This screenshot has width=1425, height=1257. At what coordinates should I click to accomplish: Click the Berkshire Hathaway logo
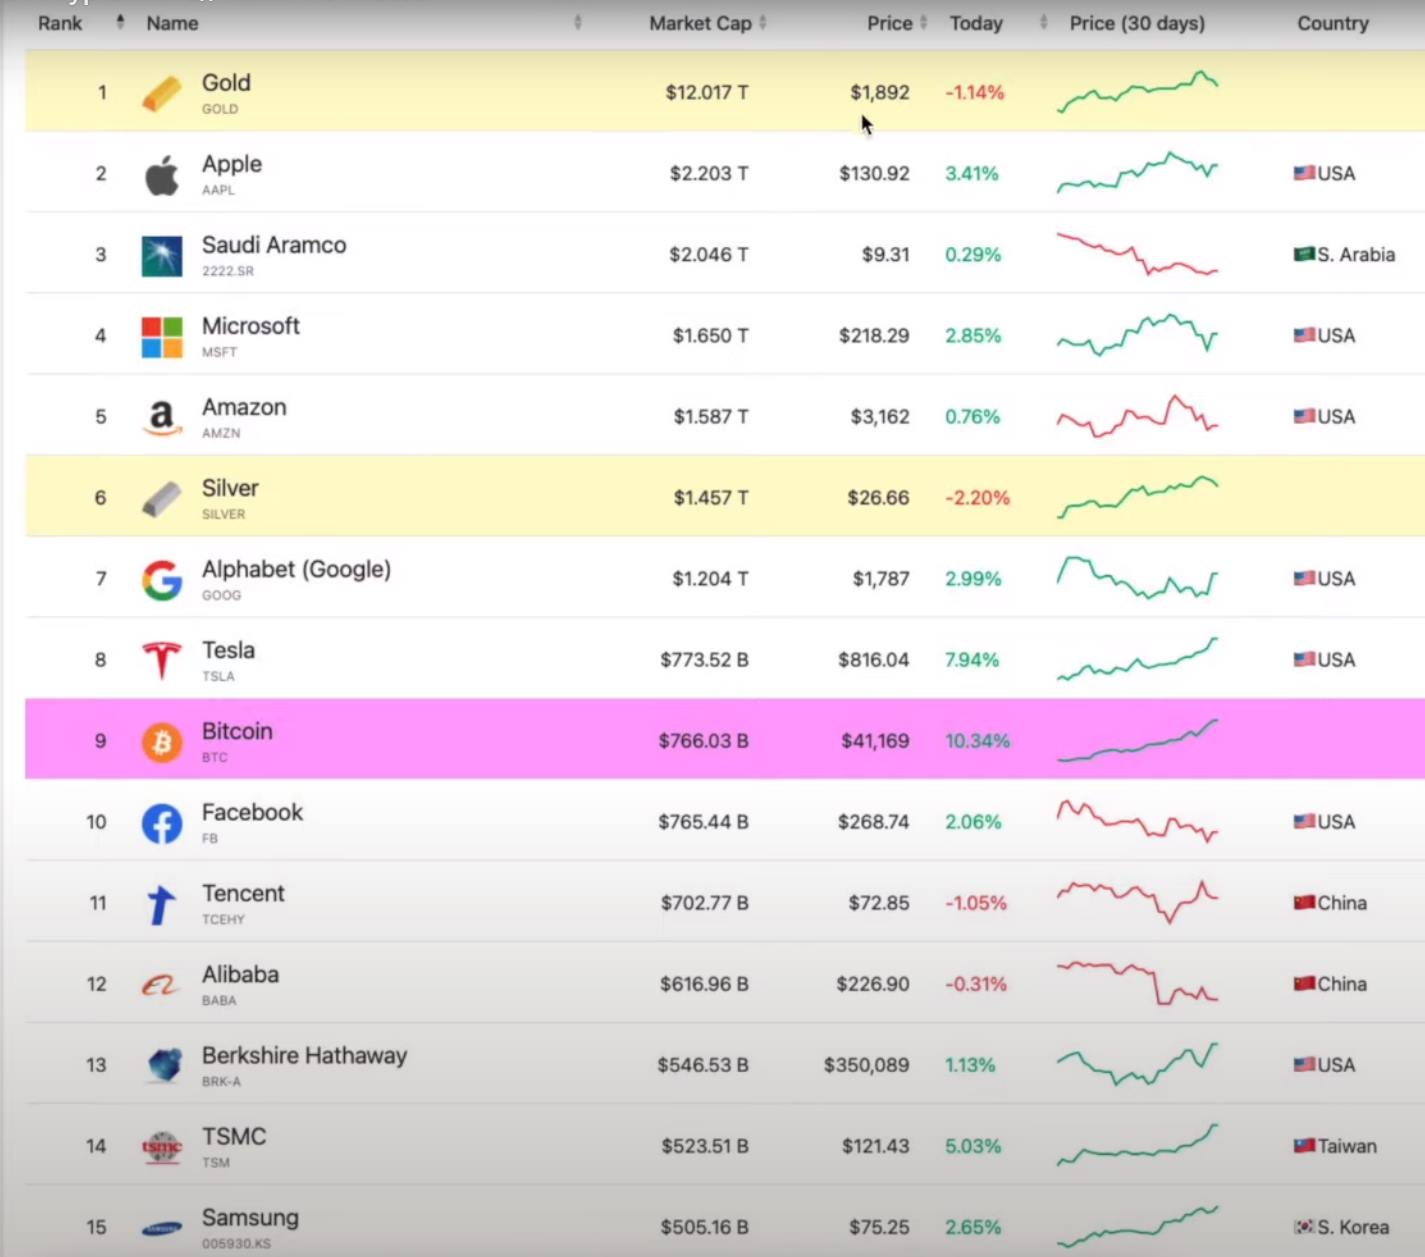pyautogui.click(x=163, y=1066)
